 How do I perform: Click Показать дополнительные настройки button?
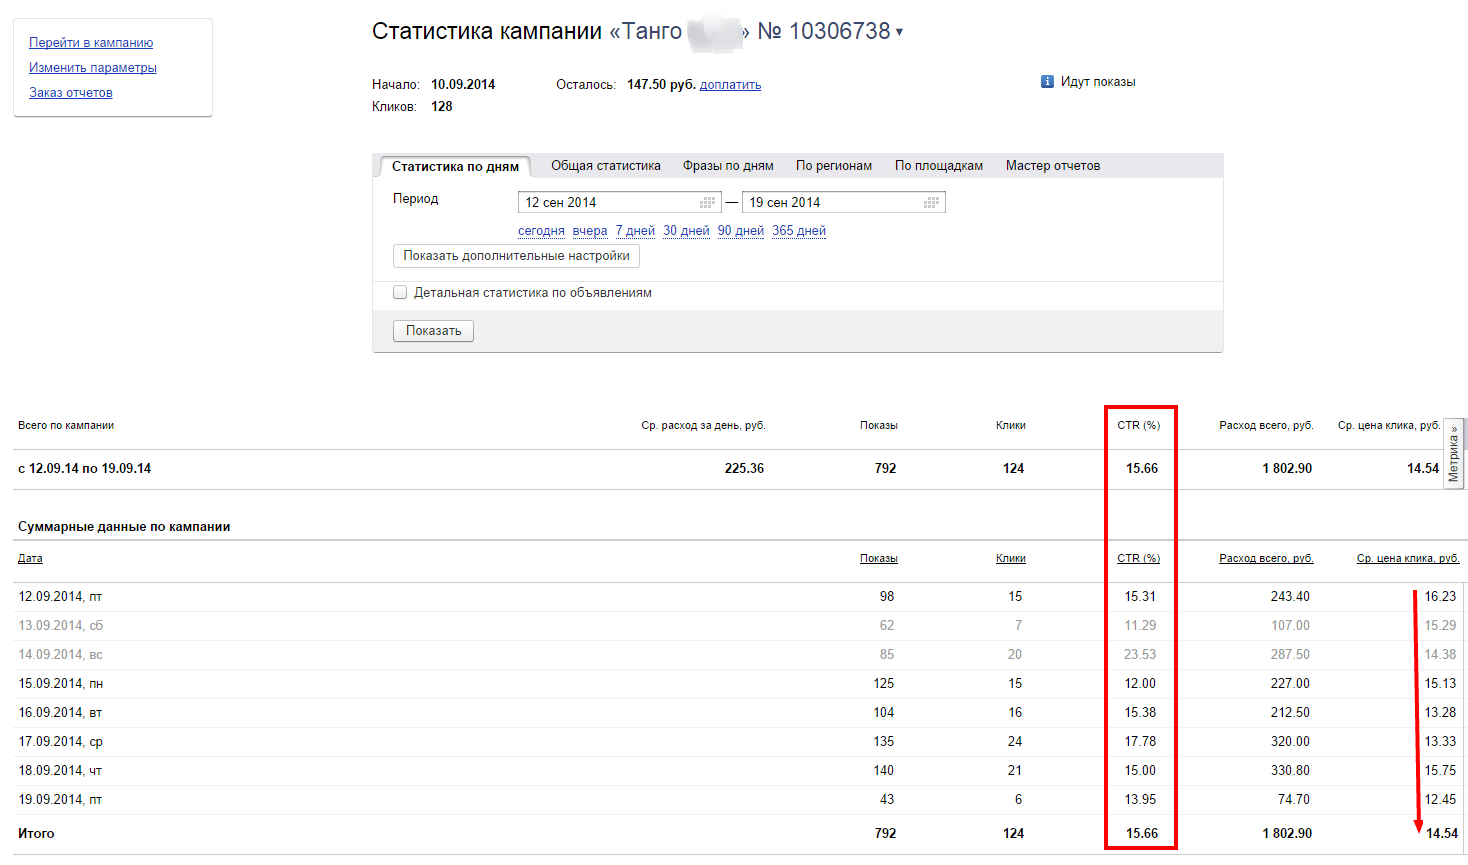click(x=516, y=256)
